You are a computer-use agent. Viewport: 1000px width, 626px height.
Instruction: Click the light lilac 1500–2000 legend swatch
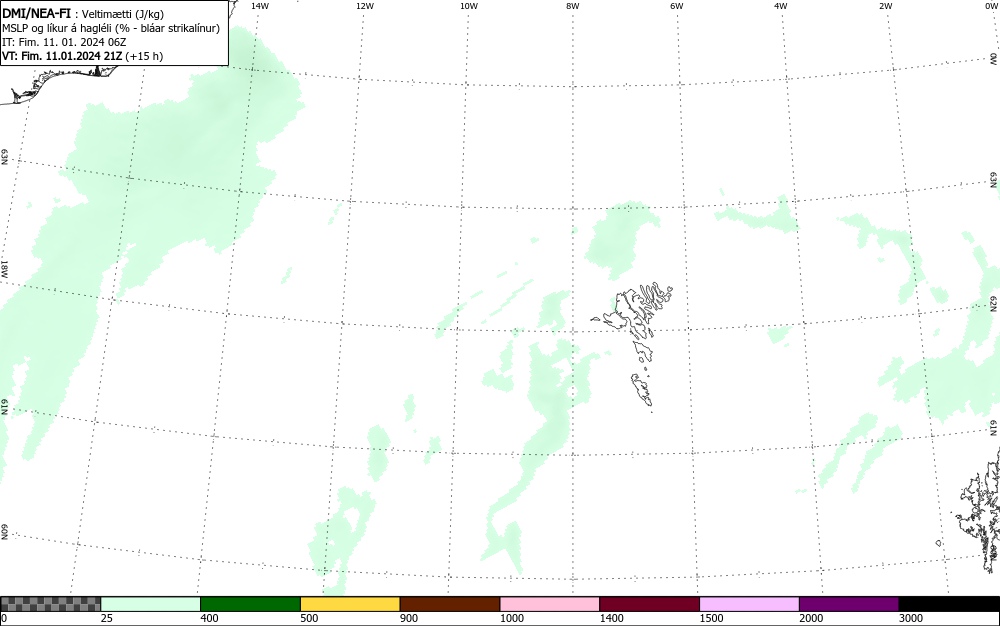click(x=749, y=604)
